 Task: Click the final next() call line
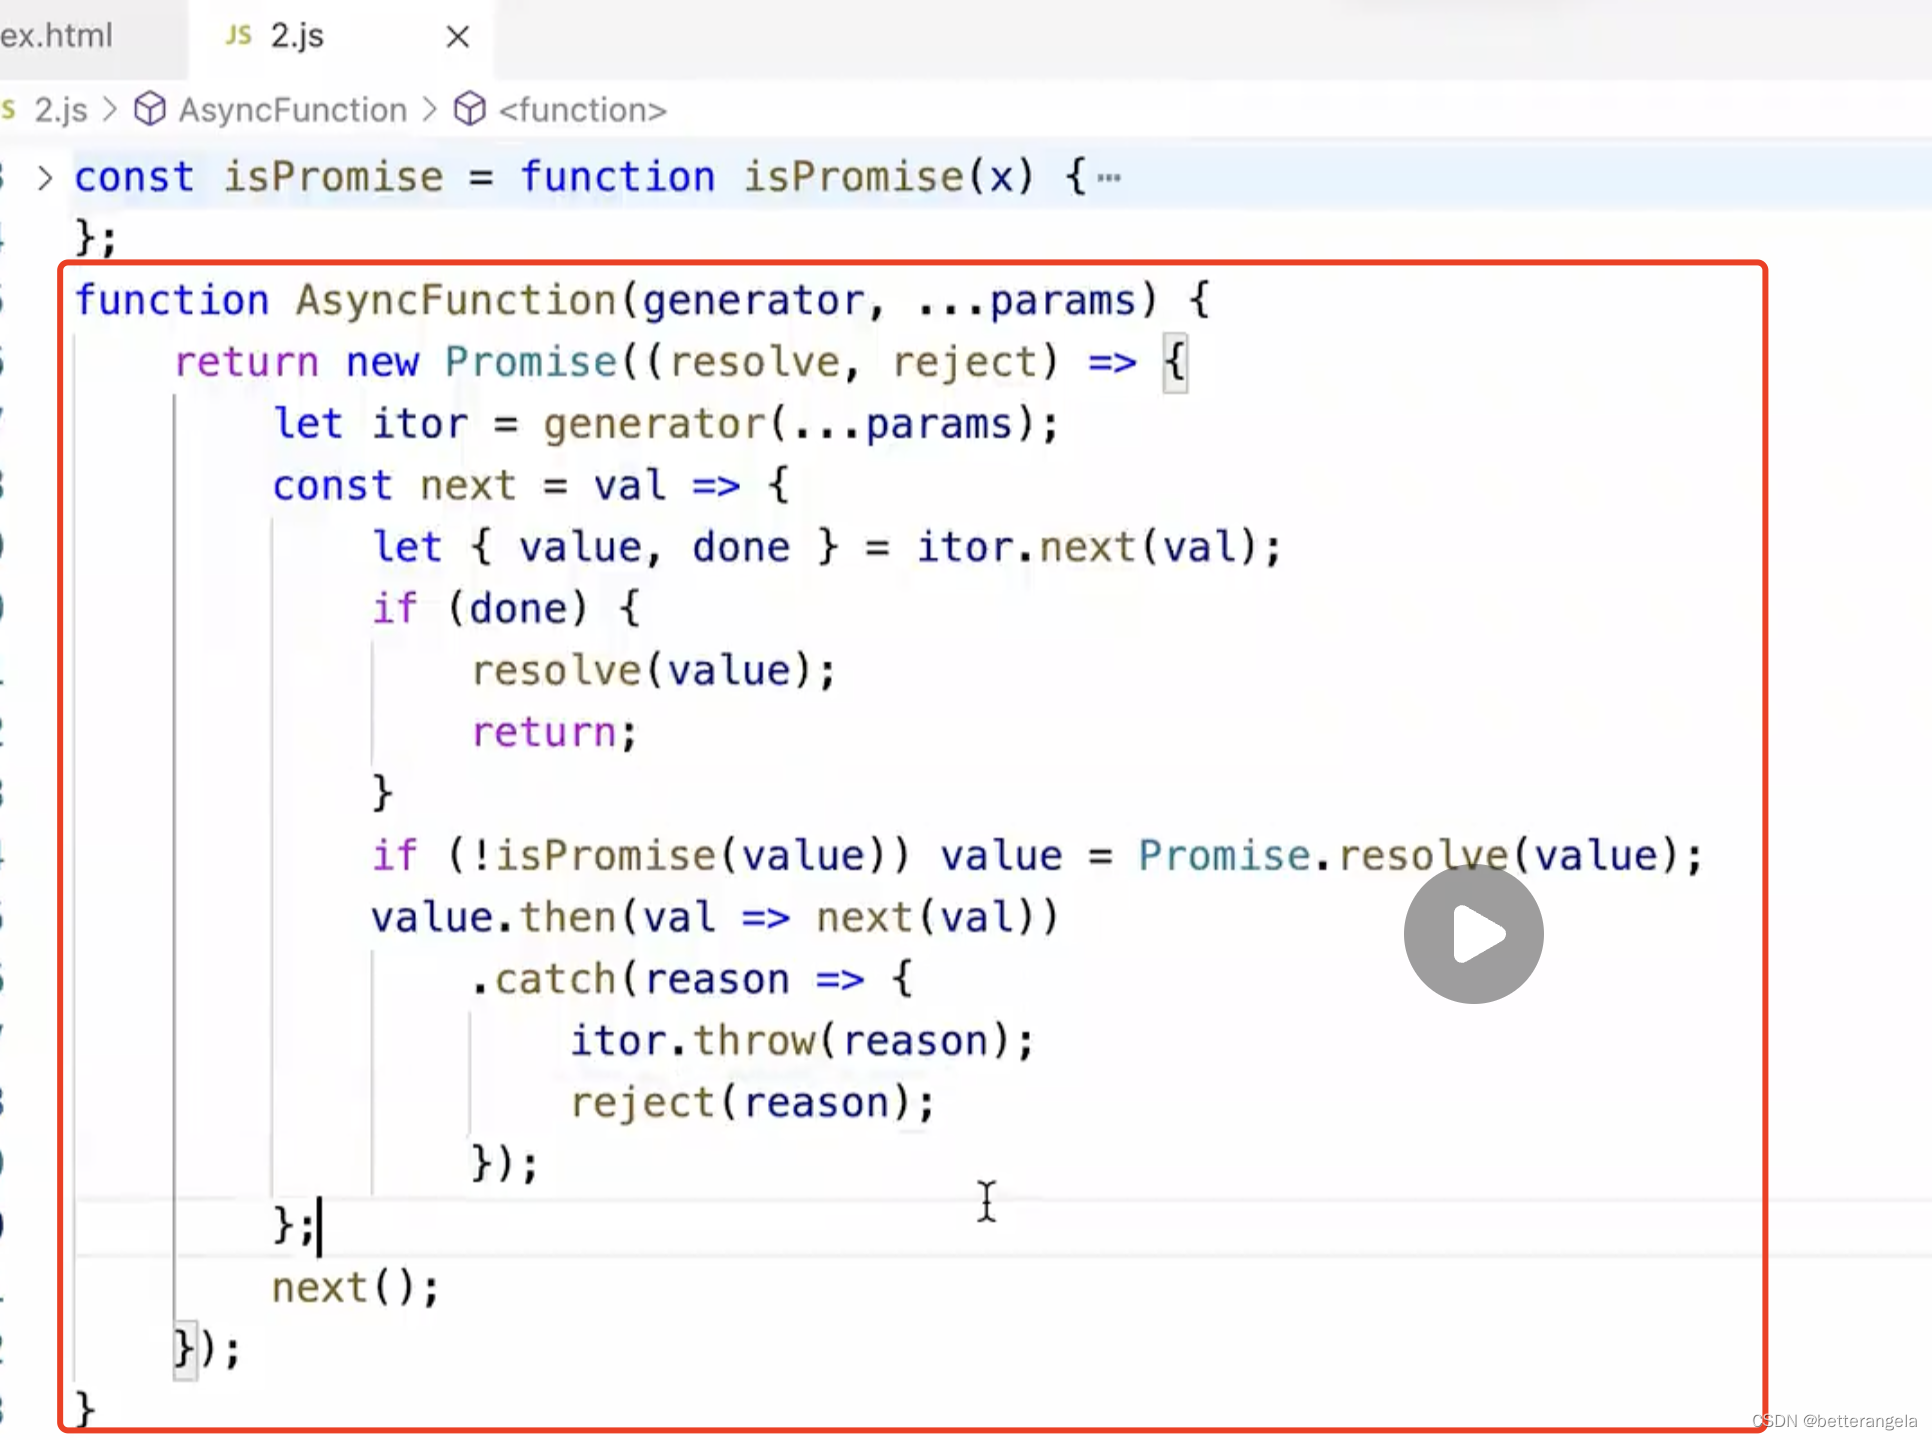pyautogui.click(x=355, y=1288)
